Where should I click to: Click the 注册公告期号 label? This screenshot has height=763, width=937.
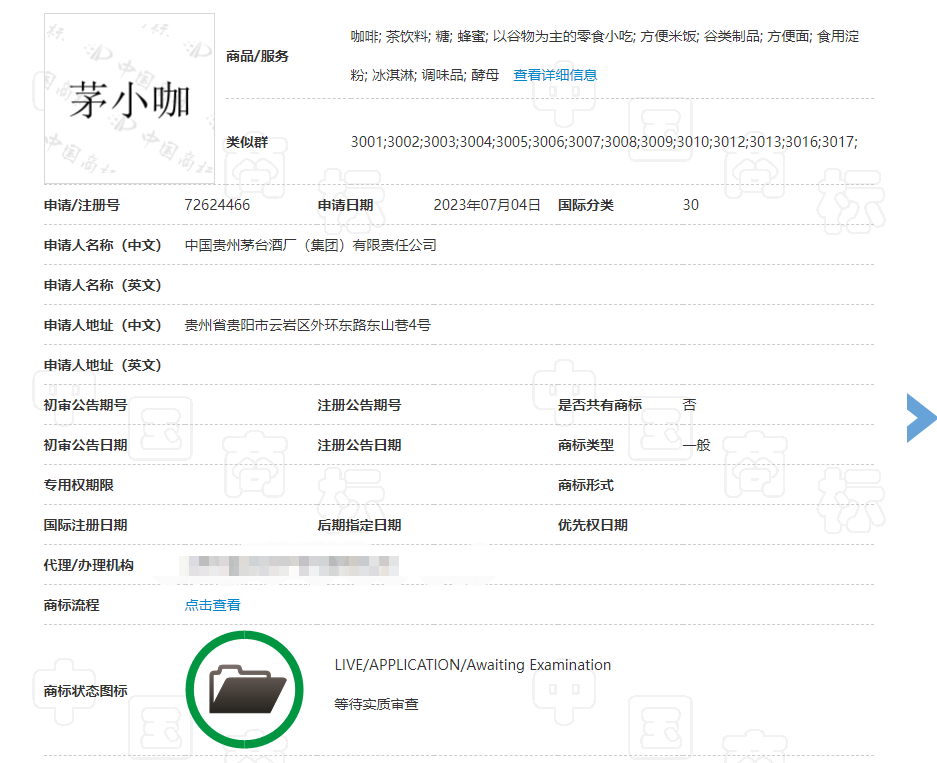[x=359, y=405]
